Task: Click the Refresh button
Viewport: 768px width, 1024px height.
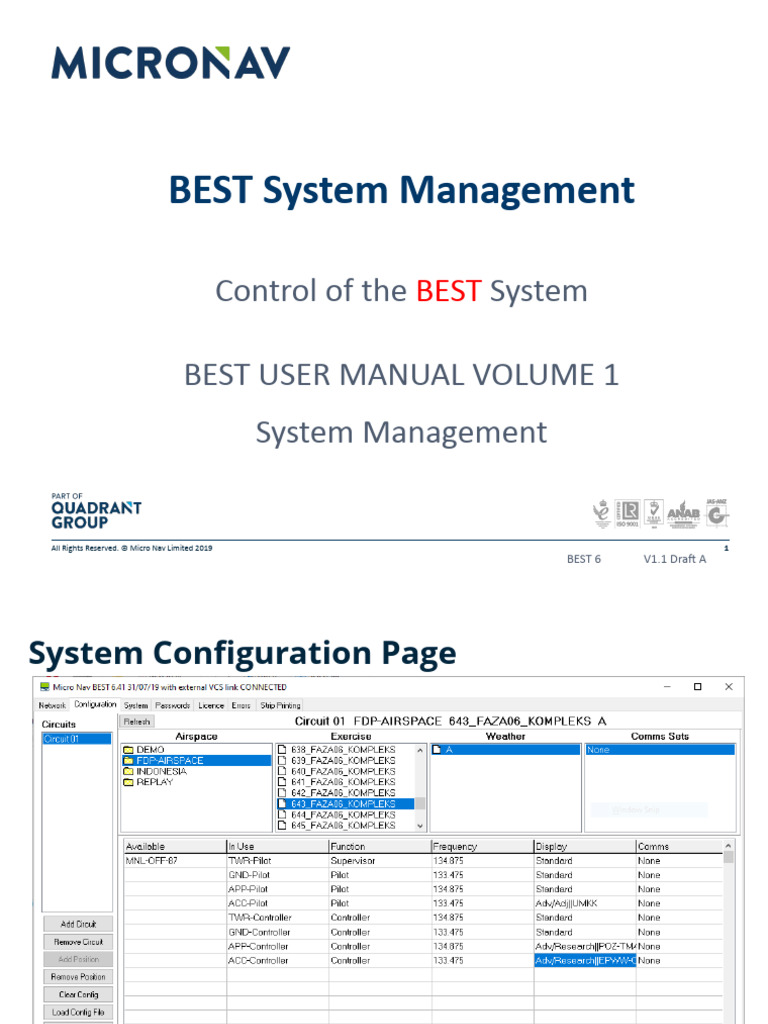Action: point(137,722)
